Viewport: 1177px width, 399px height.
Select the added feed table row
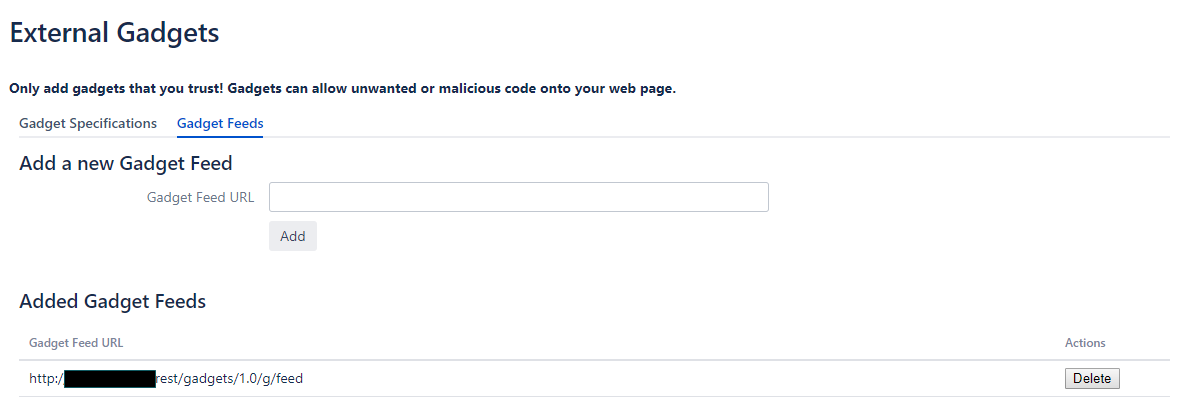pos(594,379)
